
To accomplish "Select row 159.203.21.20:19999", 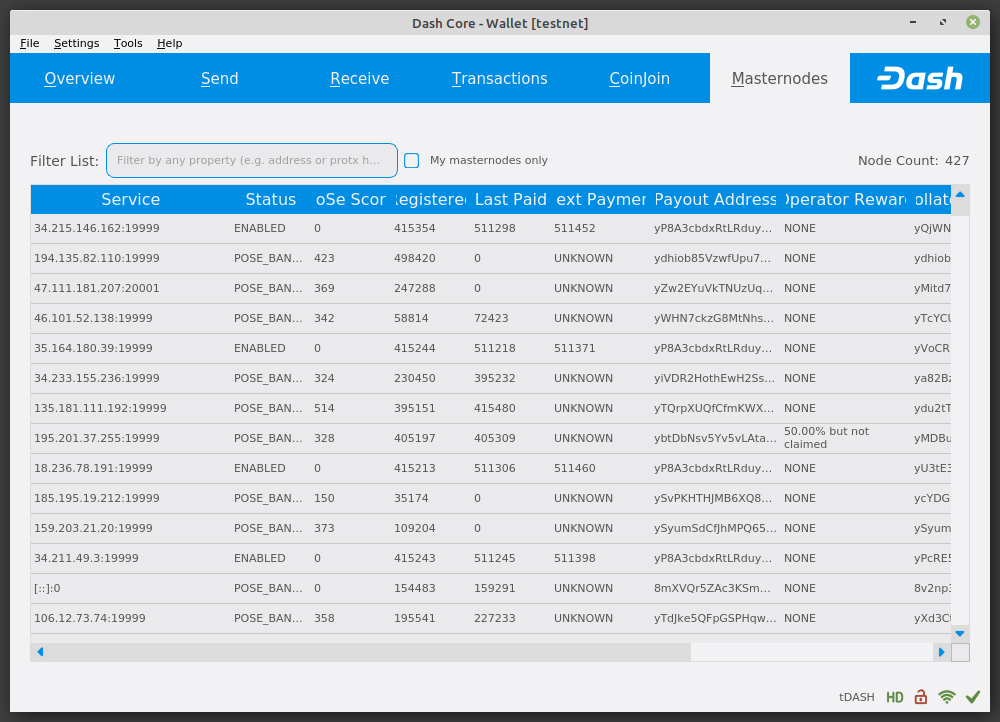I will [x=490, y=528].
